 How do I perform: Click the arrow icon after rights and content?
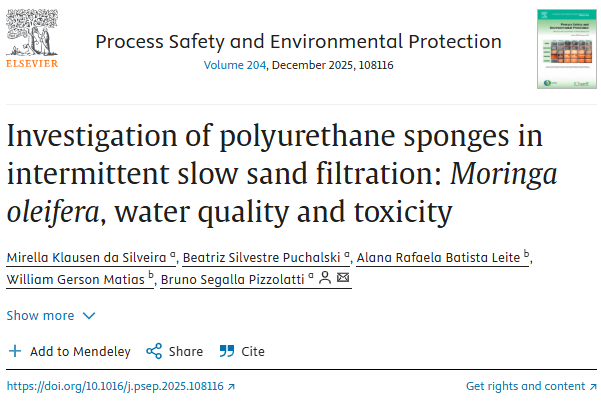591,386
